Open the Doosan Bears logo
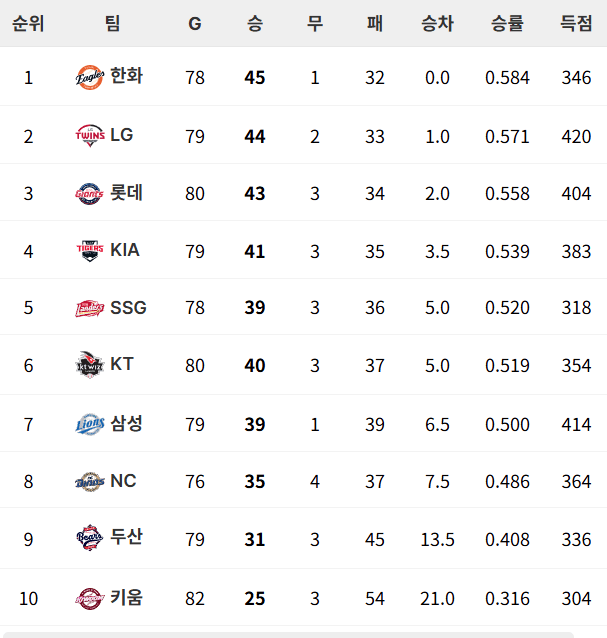 (x=90, y=537)
